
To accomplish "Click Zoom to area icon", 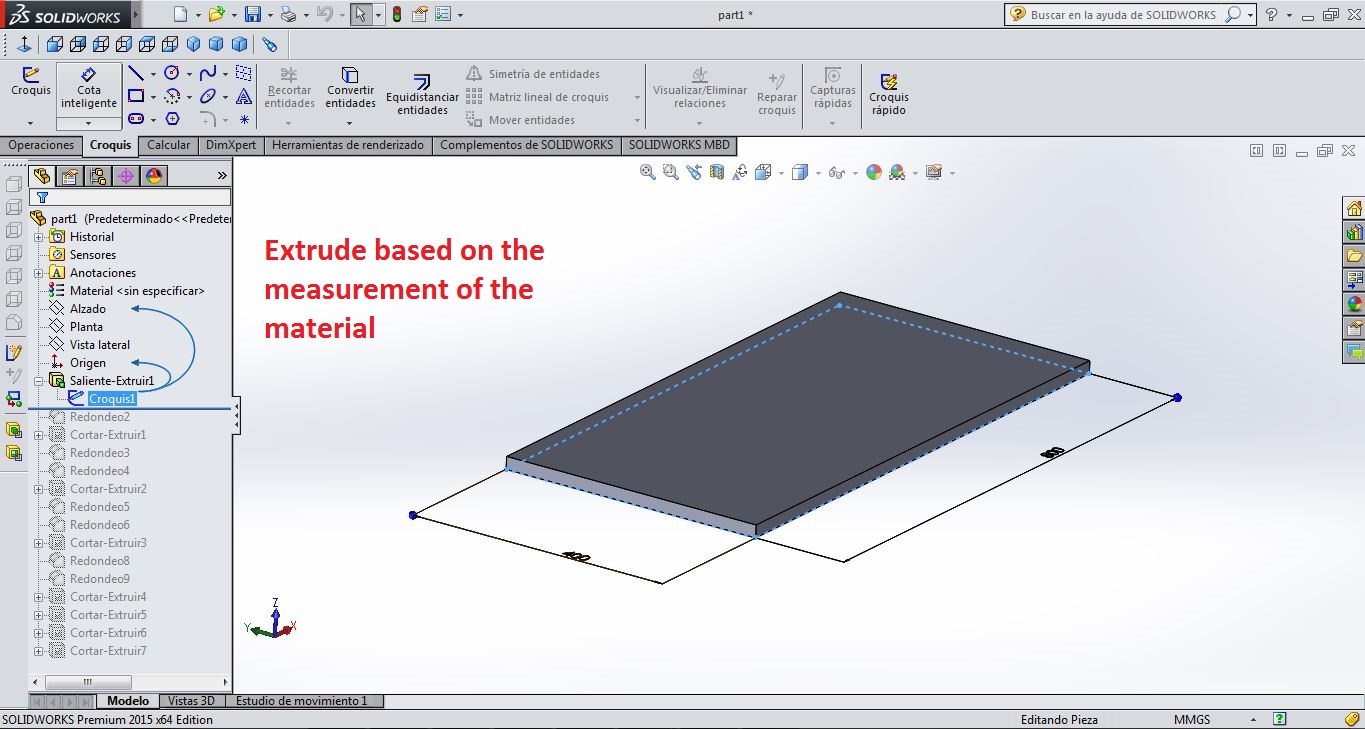I will pos(670,172).
